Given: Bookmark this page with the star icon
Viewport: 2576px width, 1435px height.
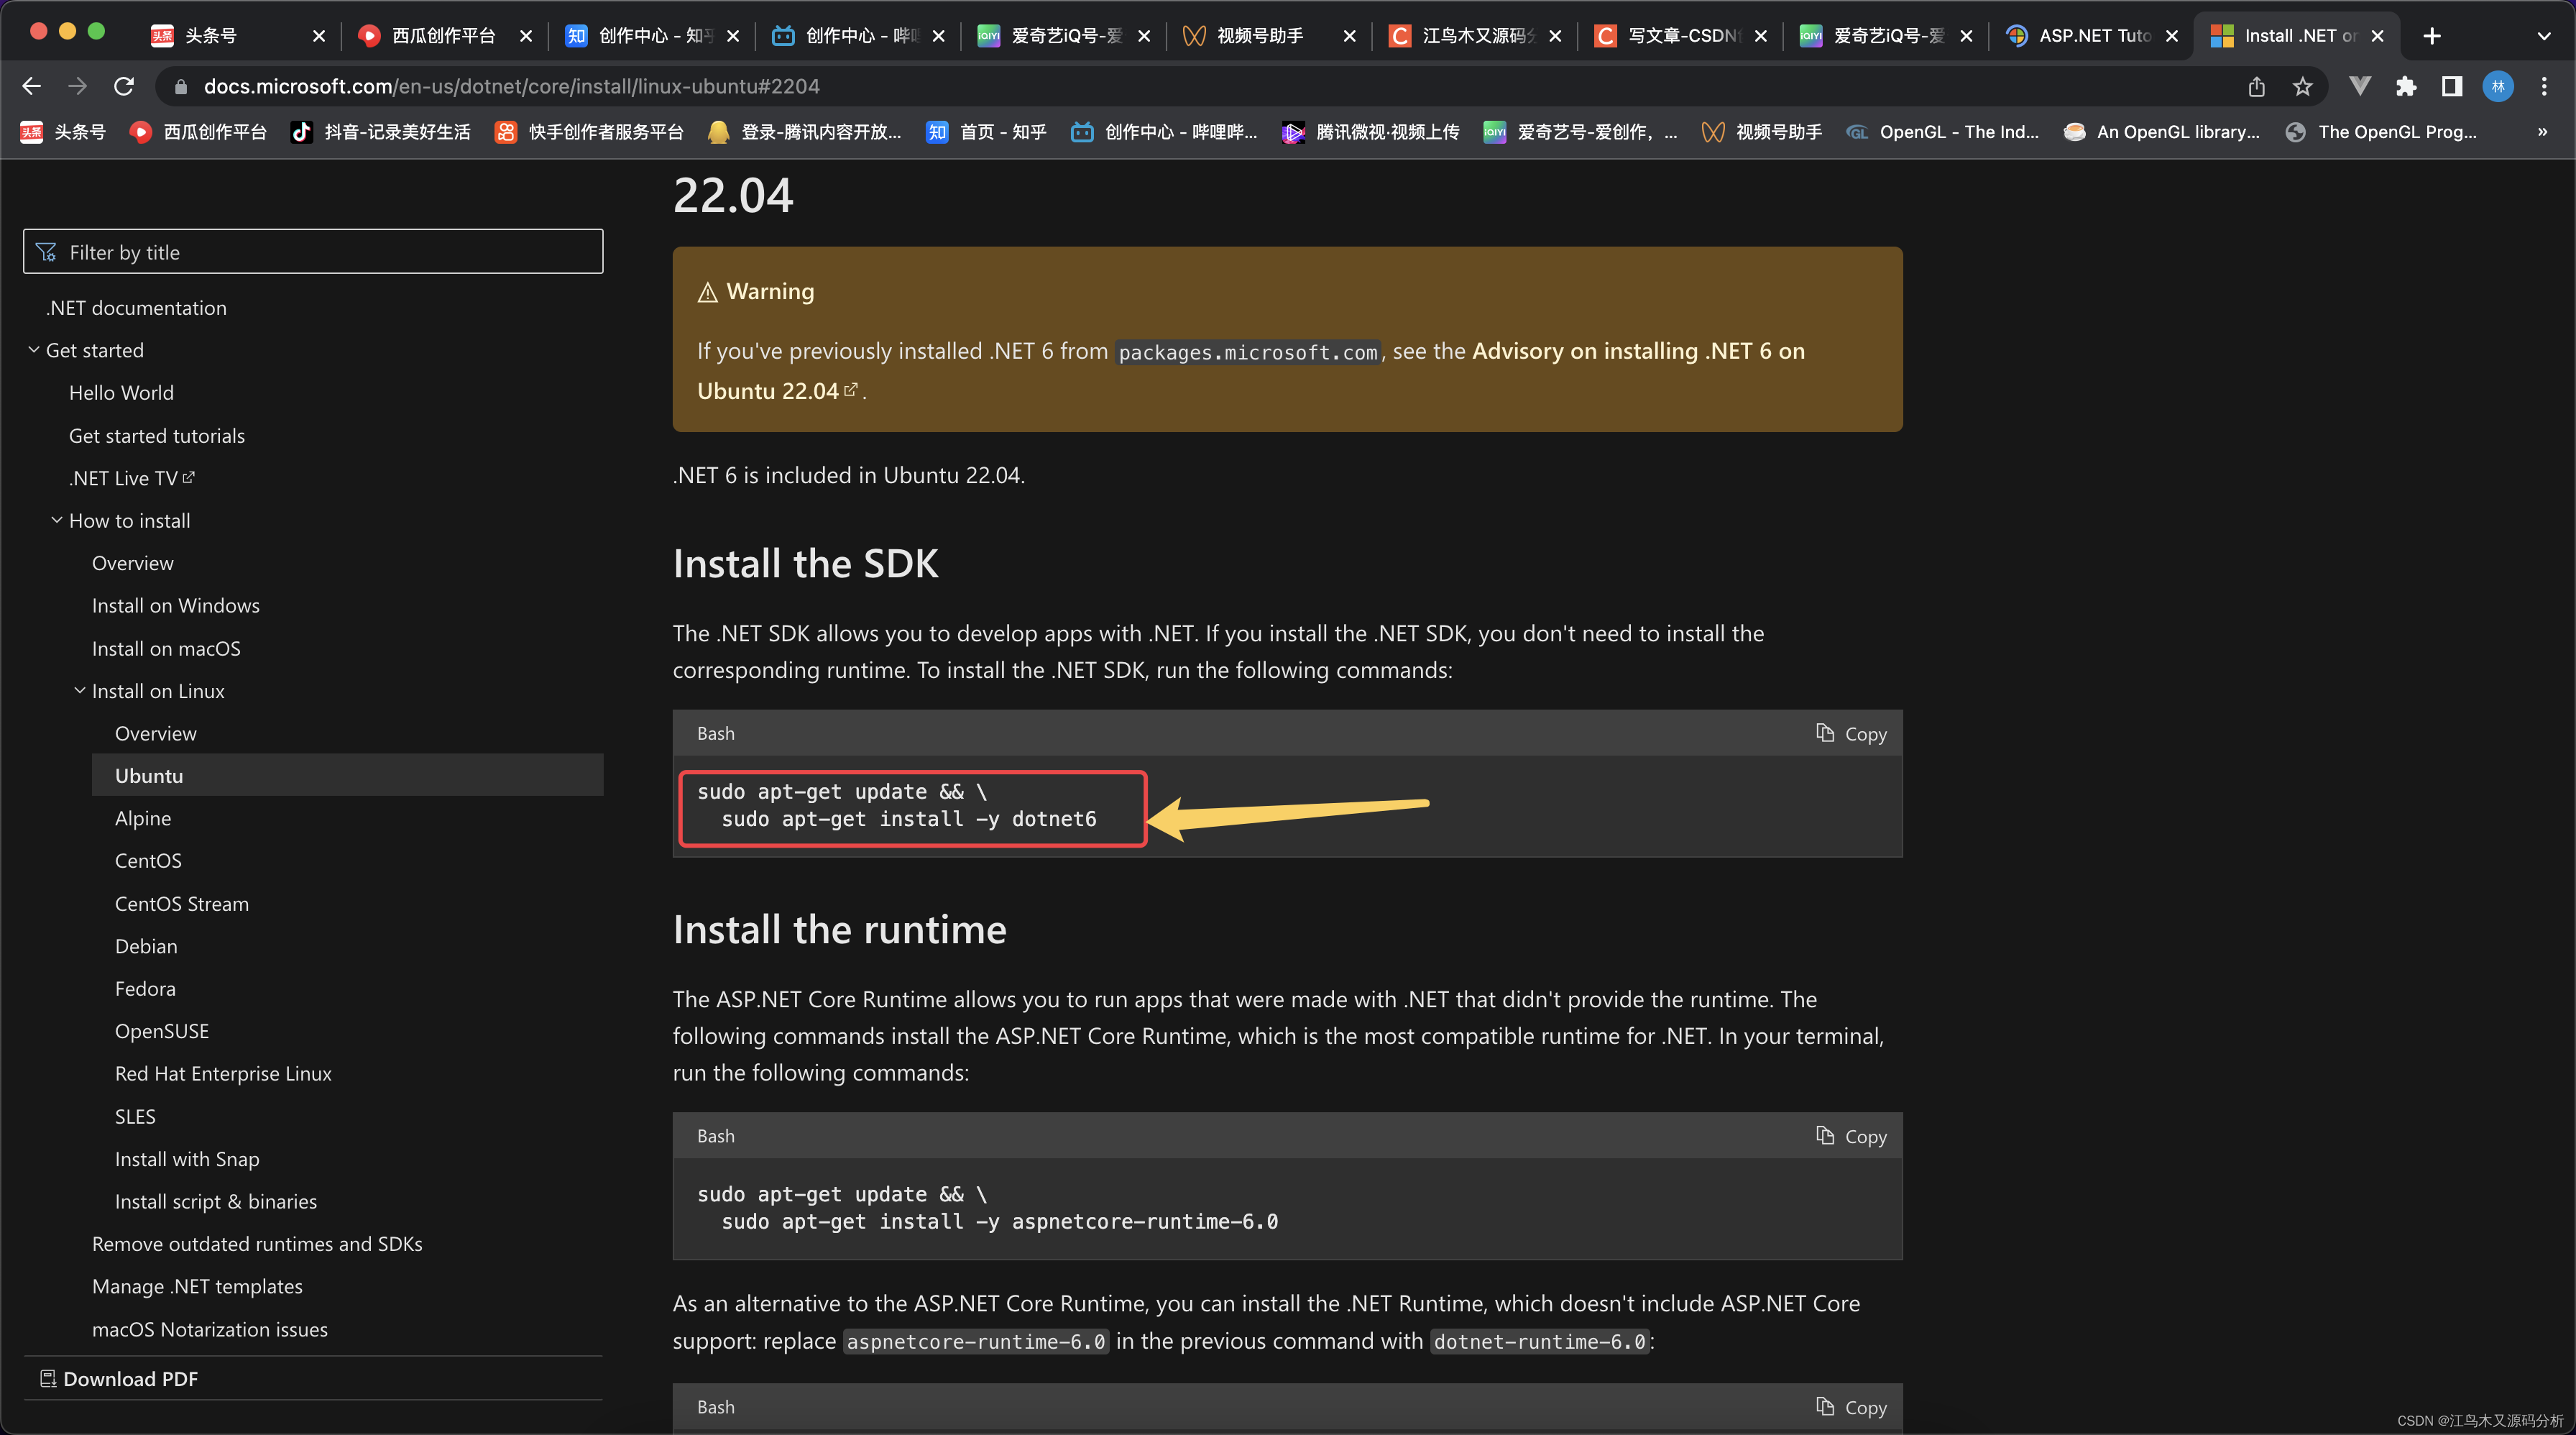Looking at the screenshot, I should [x=2303, y=86].
